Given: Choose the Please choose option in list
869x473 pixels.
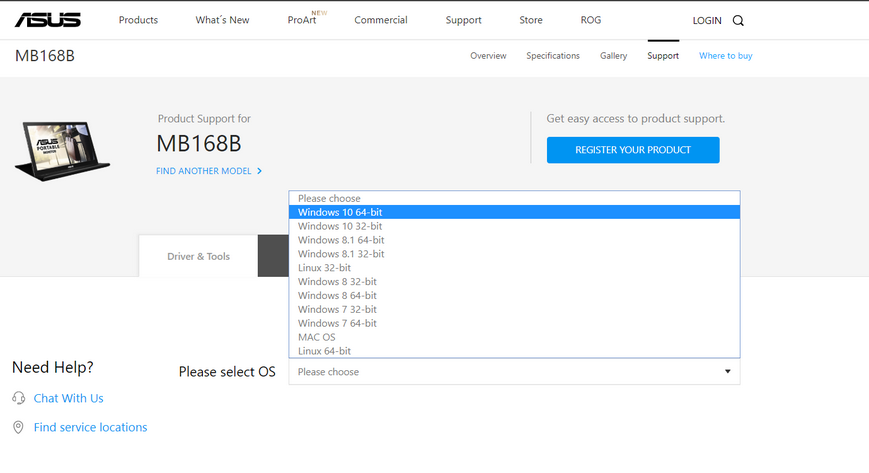Looking at the screenshot, I should coord(514,198).
